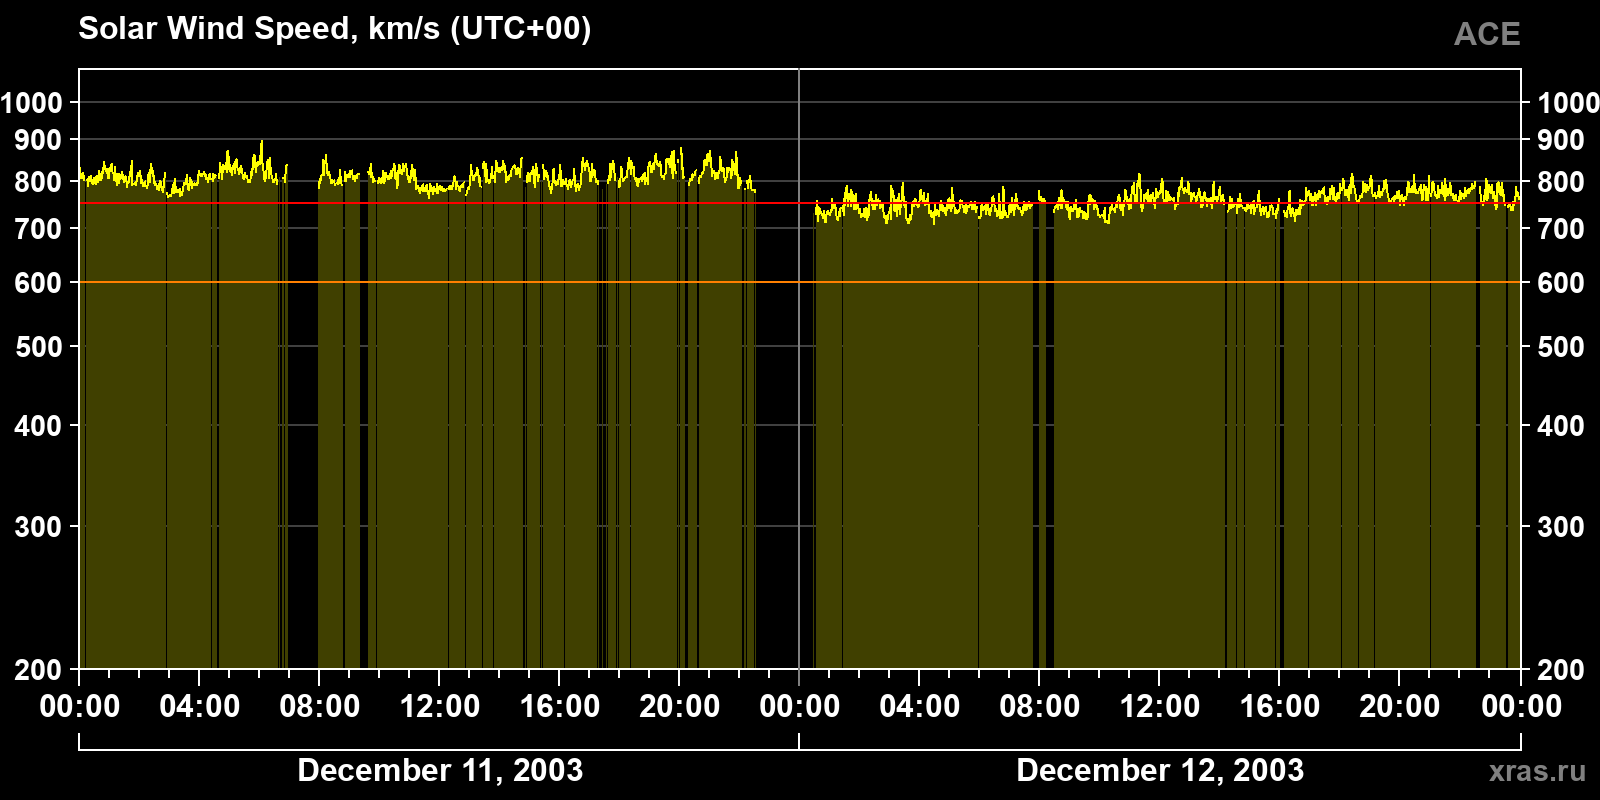
Task: Click the 300 value on the left axis
Action: point(38,527)
